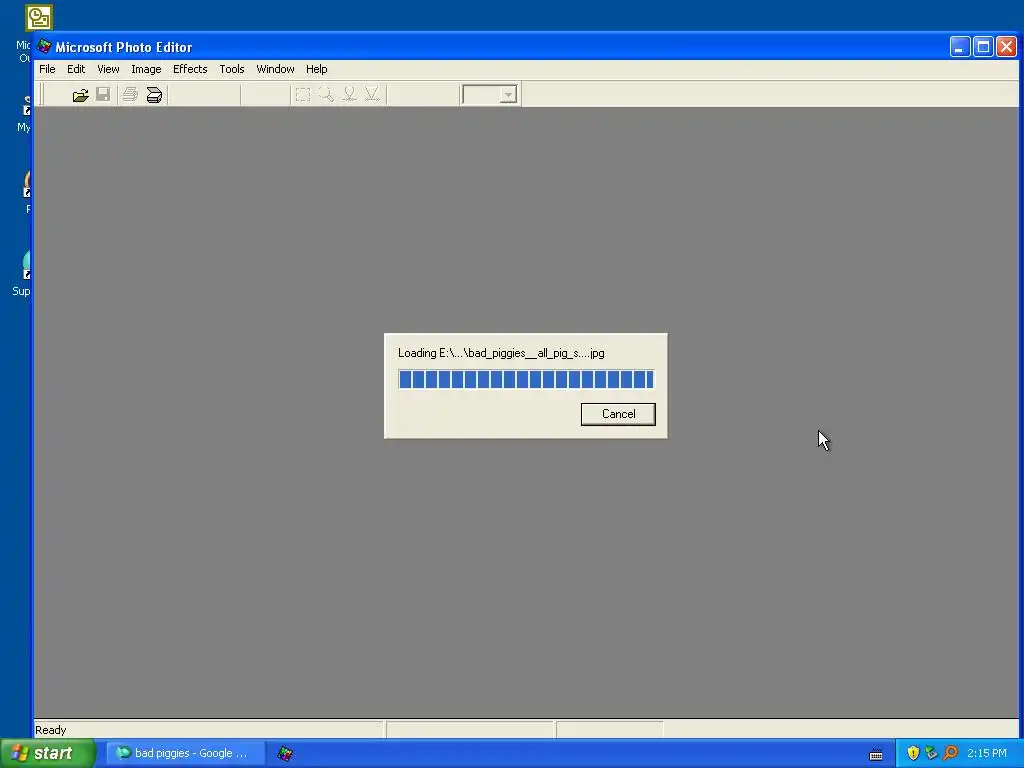Close the Microsoft Photo Editor window
Screen dimensions: 1024x768
1006,47
